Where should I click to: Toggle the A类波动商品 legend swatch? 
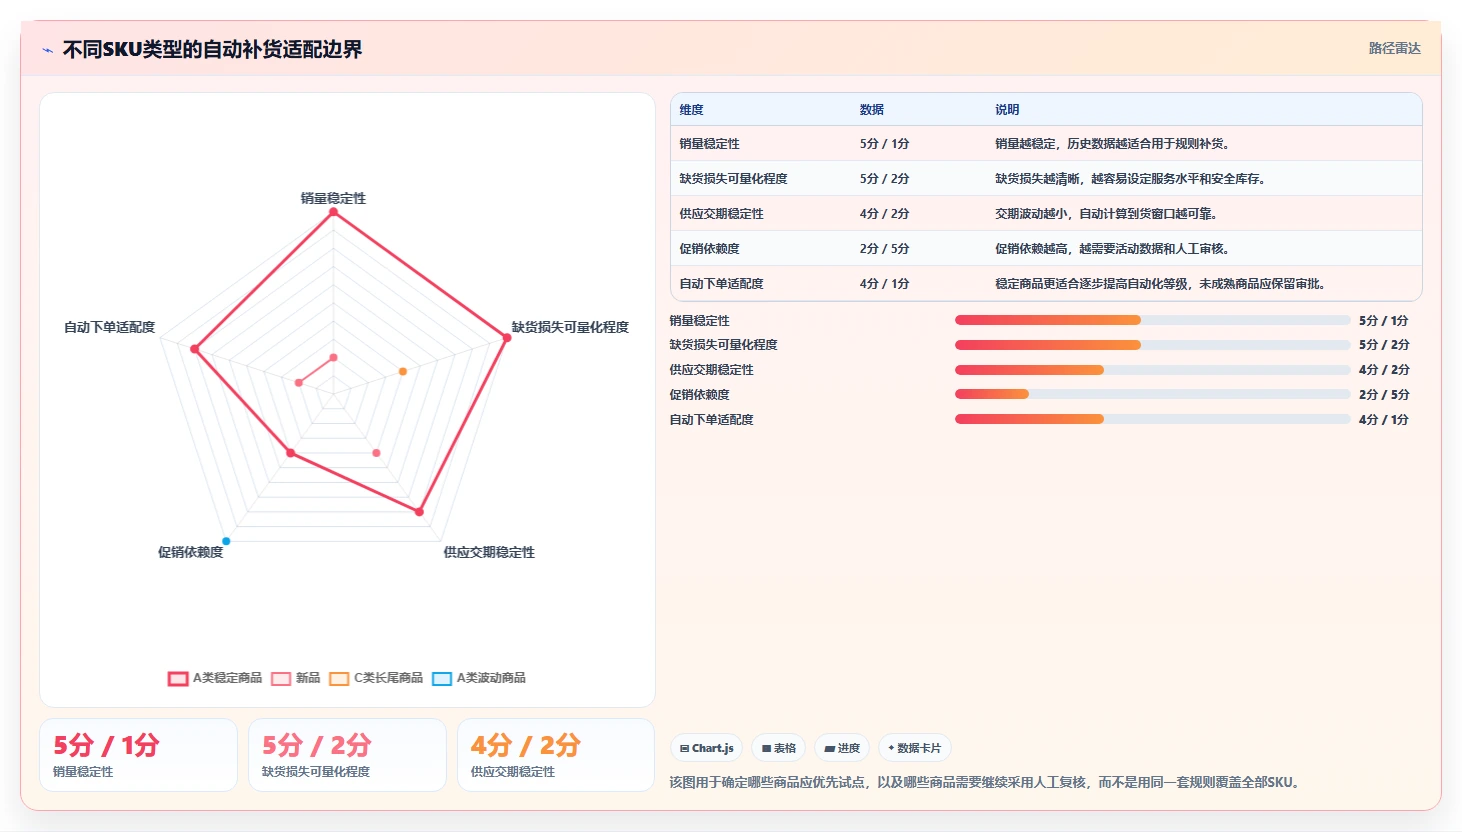click(x=442, y=678)
